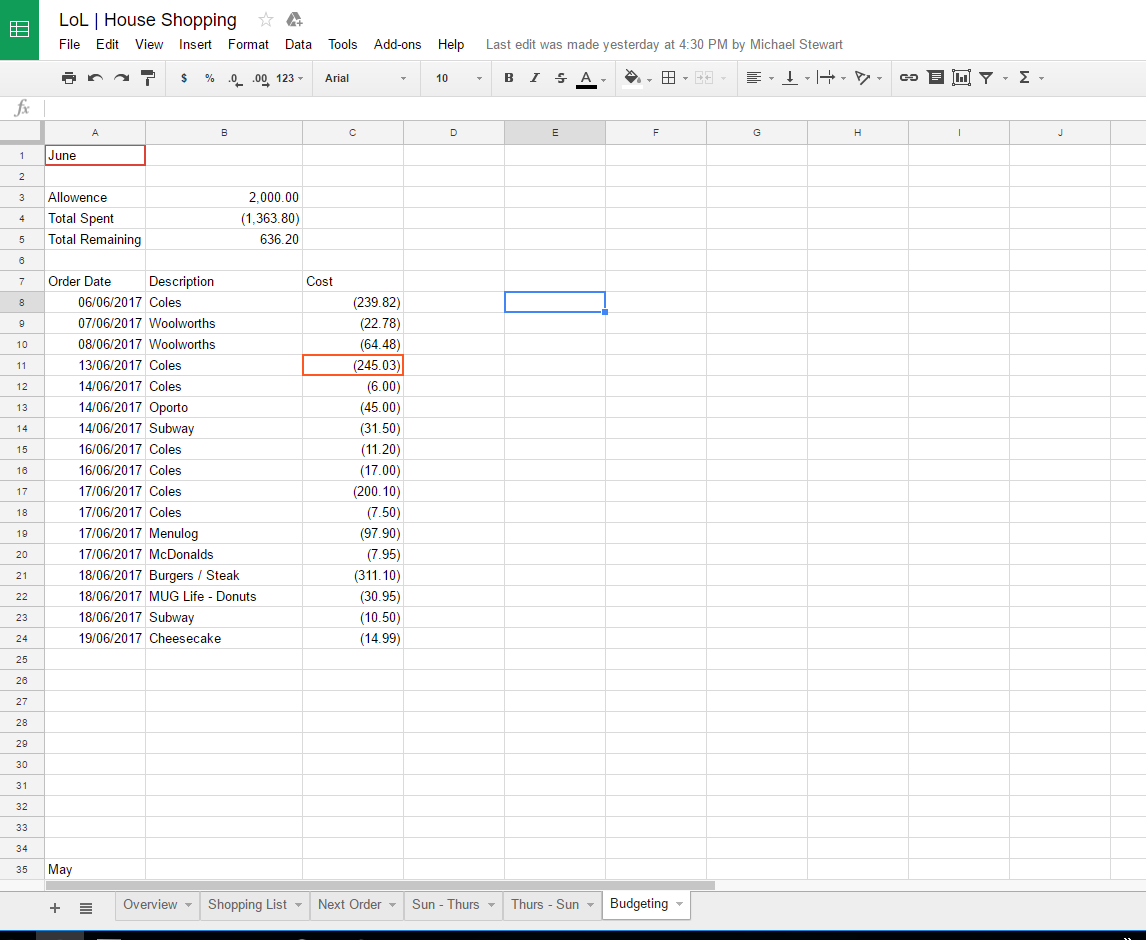The width and height of the screenshot is (1146, 940).
Task: Open the font size dropdown
Action: click(x=458, y=78)
